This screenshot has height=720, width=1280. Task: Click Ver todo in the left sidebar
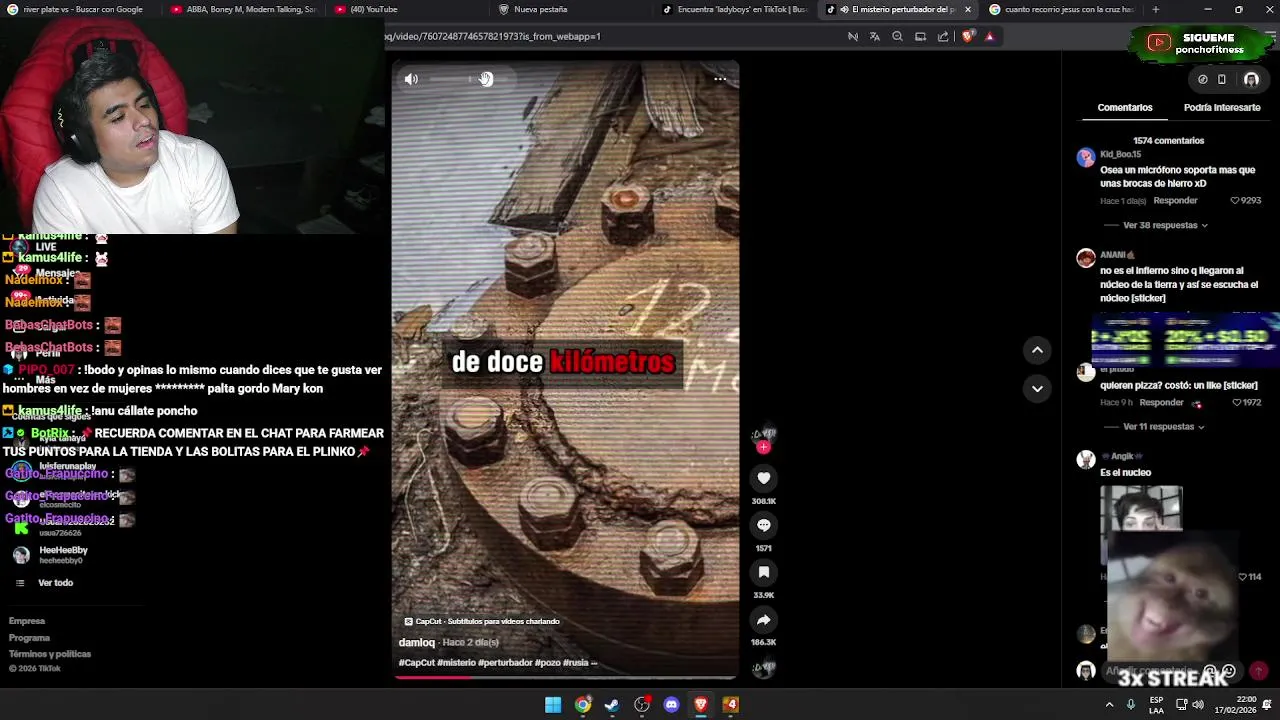[x=55, y=583]
